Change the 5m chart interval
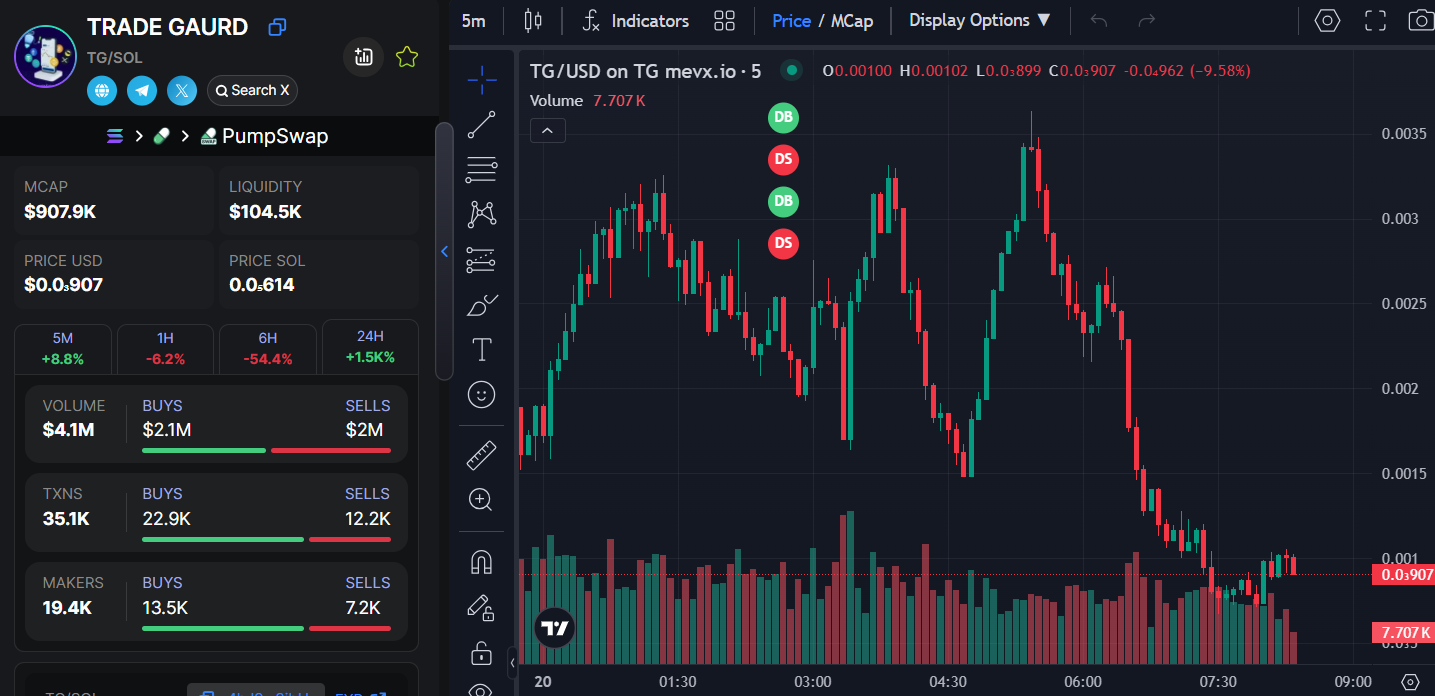The width and height of the screenshot is (1435, 696). click(x=474, y=20)
